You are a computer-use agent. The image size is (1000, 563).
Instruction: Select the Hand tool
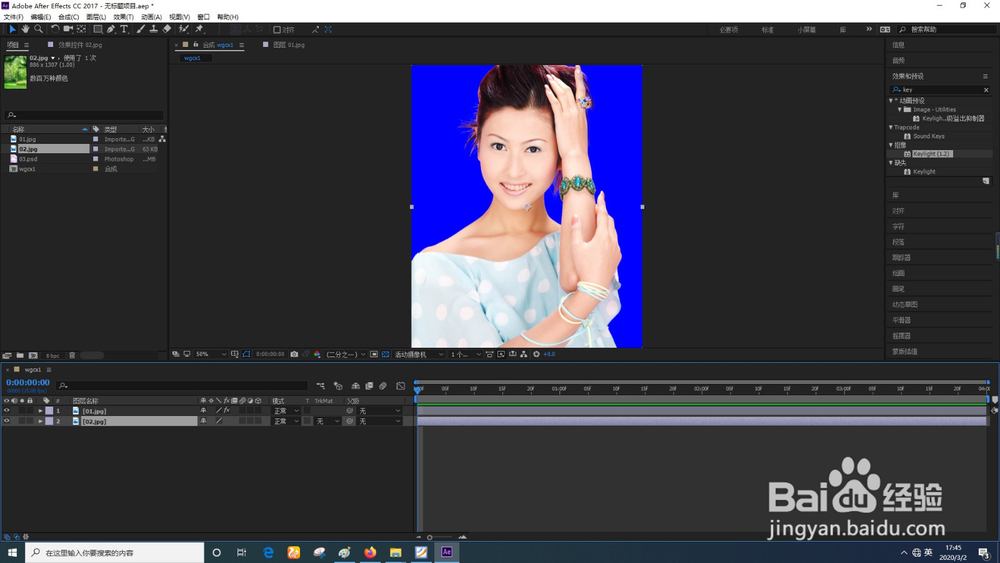coord(26,29)
